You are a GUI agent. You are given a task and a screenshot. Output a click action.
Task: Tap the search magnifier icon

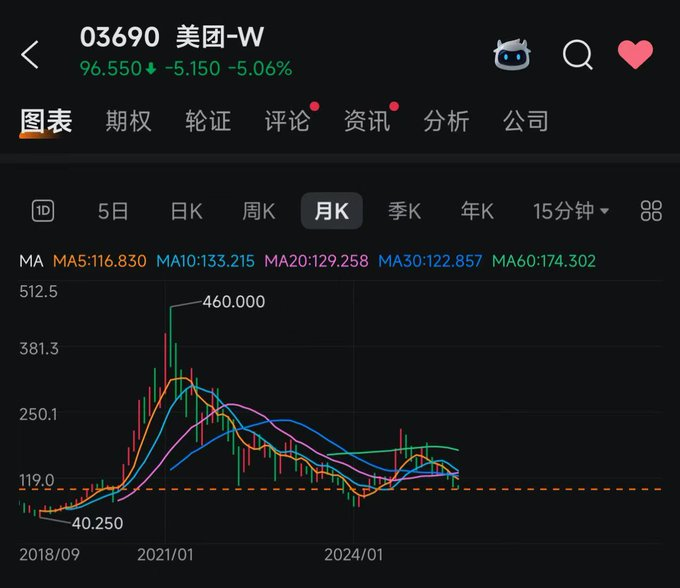click(x=577, y=54)
